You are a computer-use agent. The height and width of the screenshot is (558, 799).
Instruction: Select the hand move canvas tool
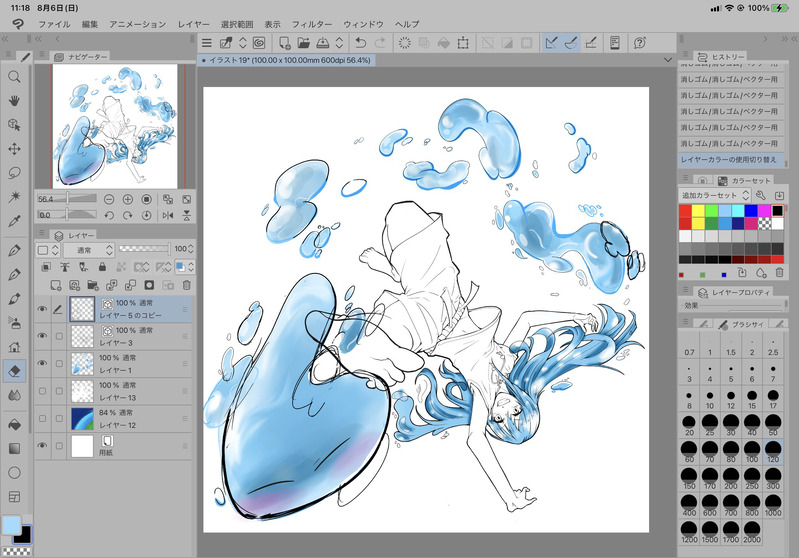(14, 100)
